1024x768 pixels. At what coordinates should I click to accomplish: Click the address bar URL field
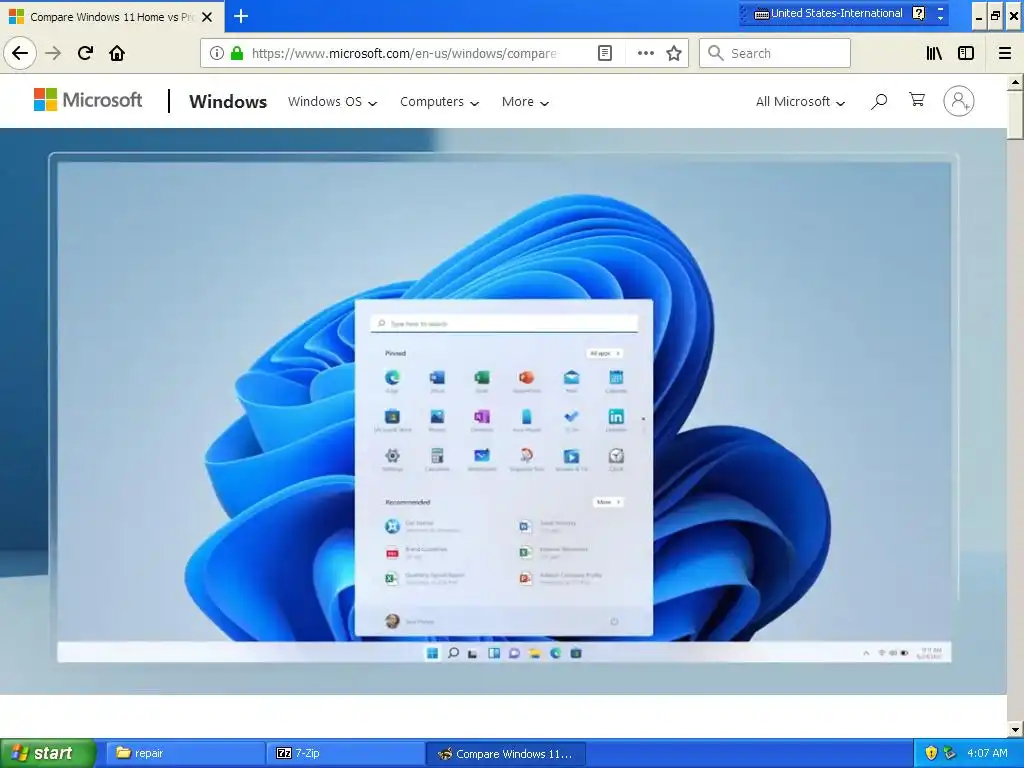click(405, 53)
